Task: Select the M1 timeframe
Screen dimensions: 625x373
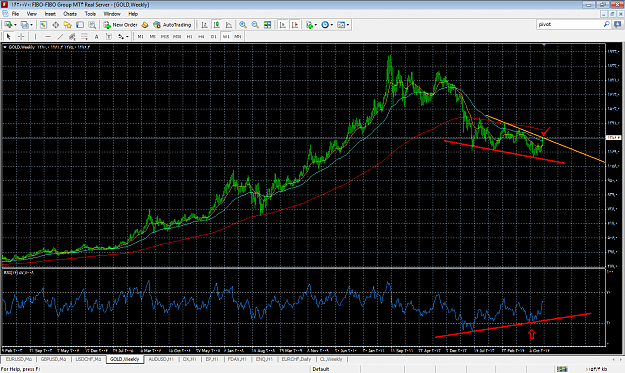Action: pos(141,37)
